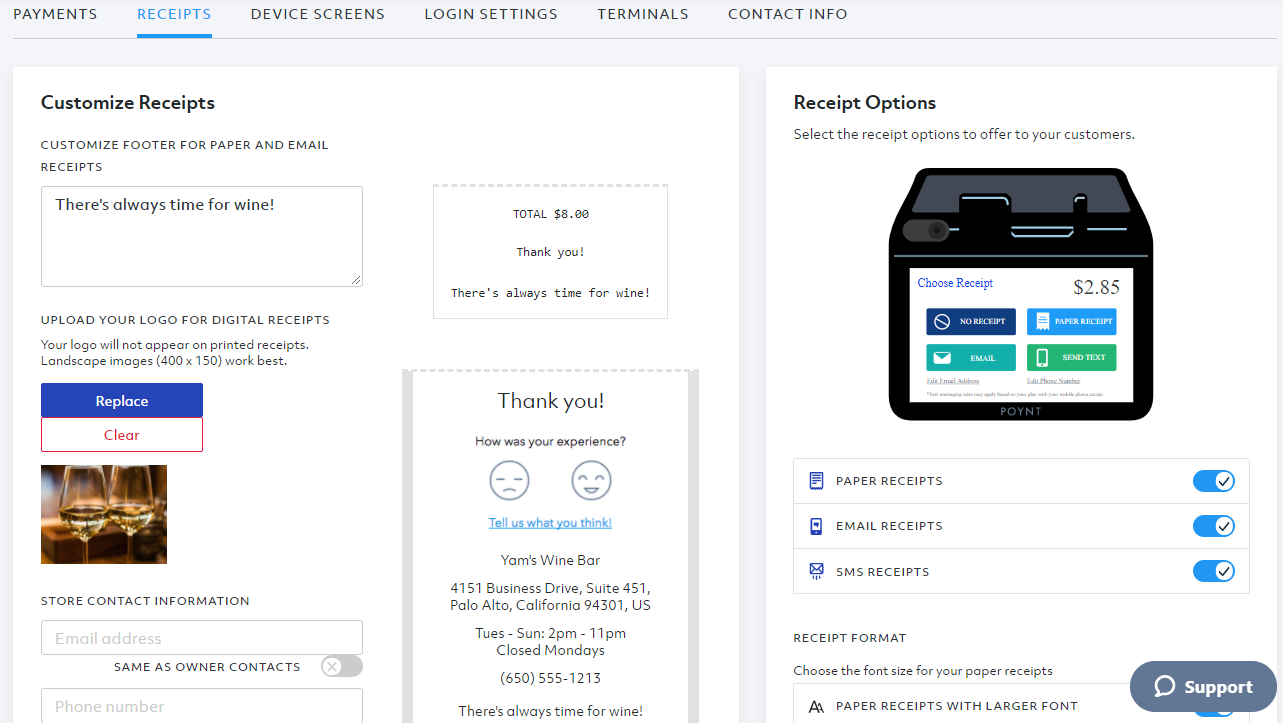Disable the Paper Receipts toggle

(x=1213, y=481)
